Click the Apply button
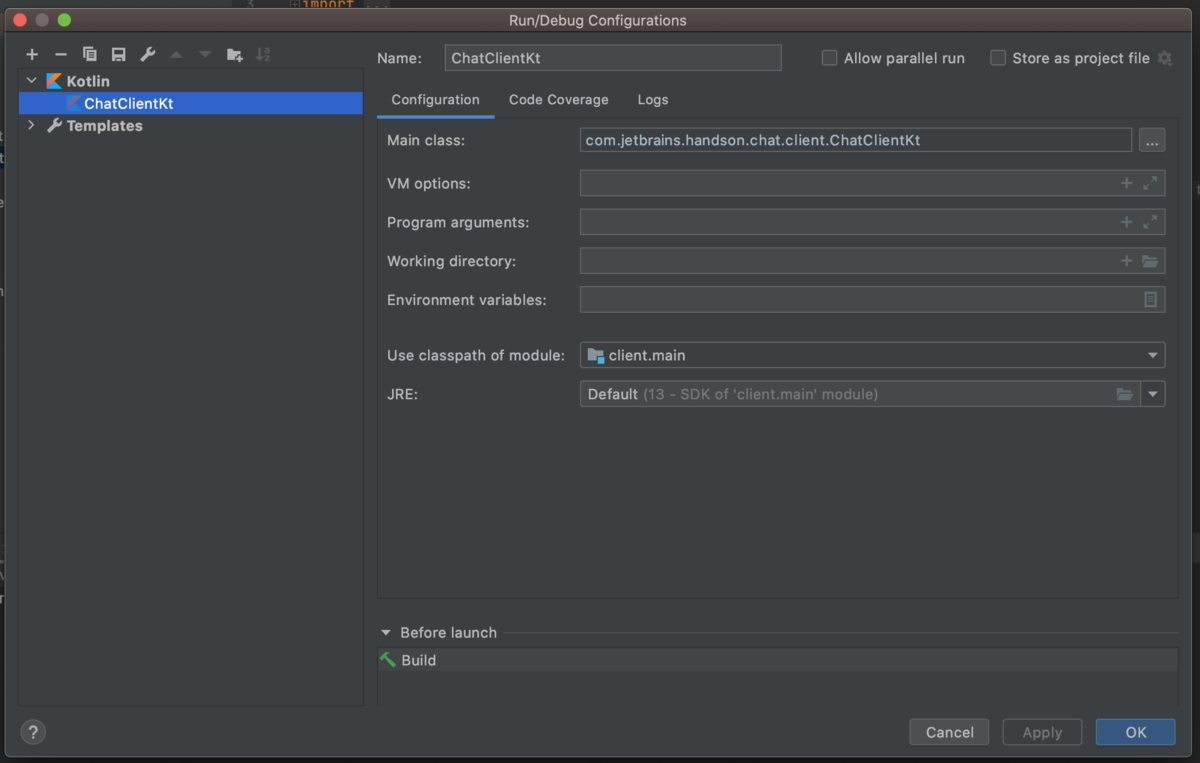1200x763 pixels. coord(1042,732)
